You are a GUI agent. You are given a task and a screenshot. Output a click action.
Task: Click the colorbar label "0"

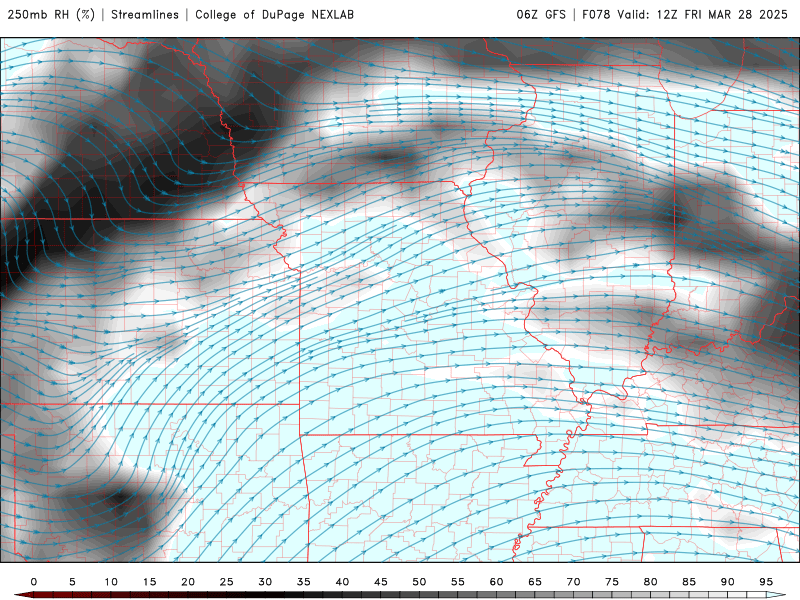click(x=34, y=582)
